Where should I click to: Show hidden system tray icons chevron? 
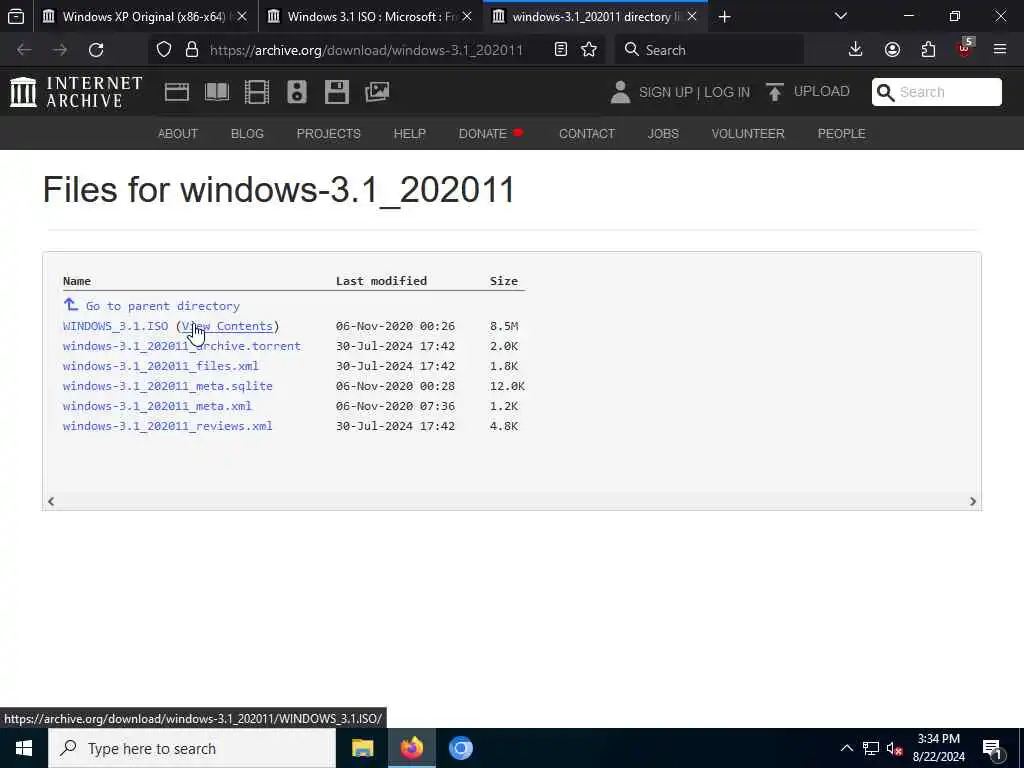[846, 748]
